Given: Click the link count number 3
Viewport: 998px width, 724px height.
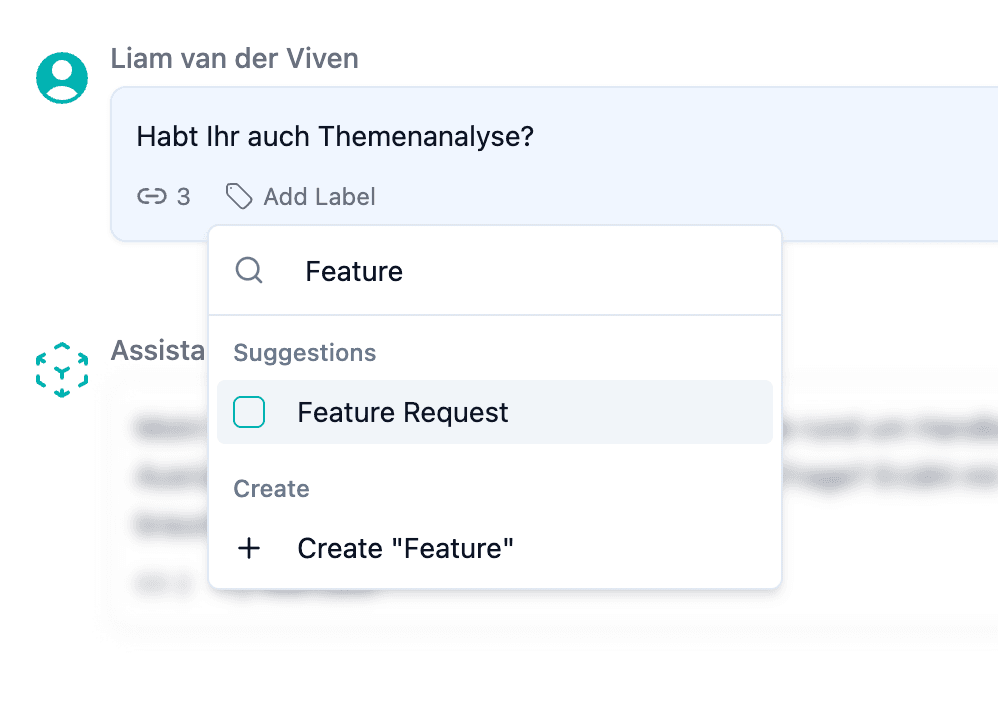Looking at the screenshot, I should 183,197.
